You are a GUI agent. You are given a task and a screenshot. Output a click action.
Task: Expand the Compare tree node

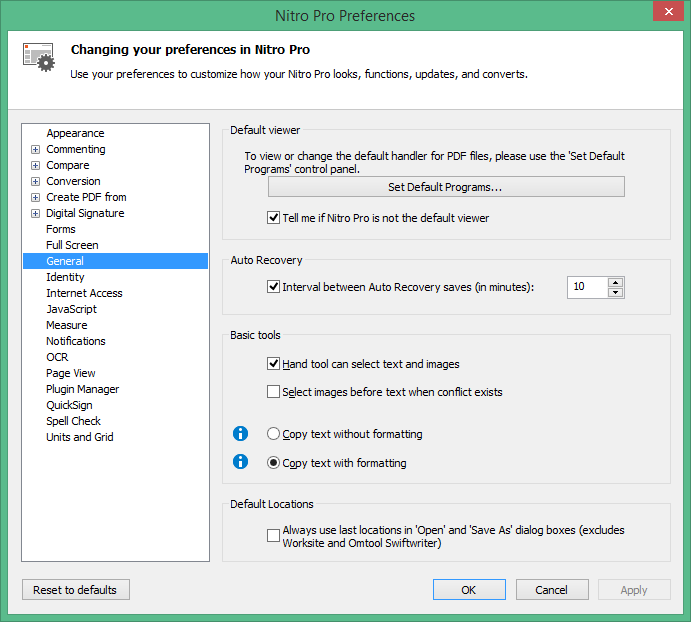tap(35, 165)
